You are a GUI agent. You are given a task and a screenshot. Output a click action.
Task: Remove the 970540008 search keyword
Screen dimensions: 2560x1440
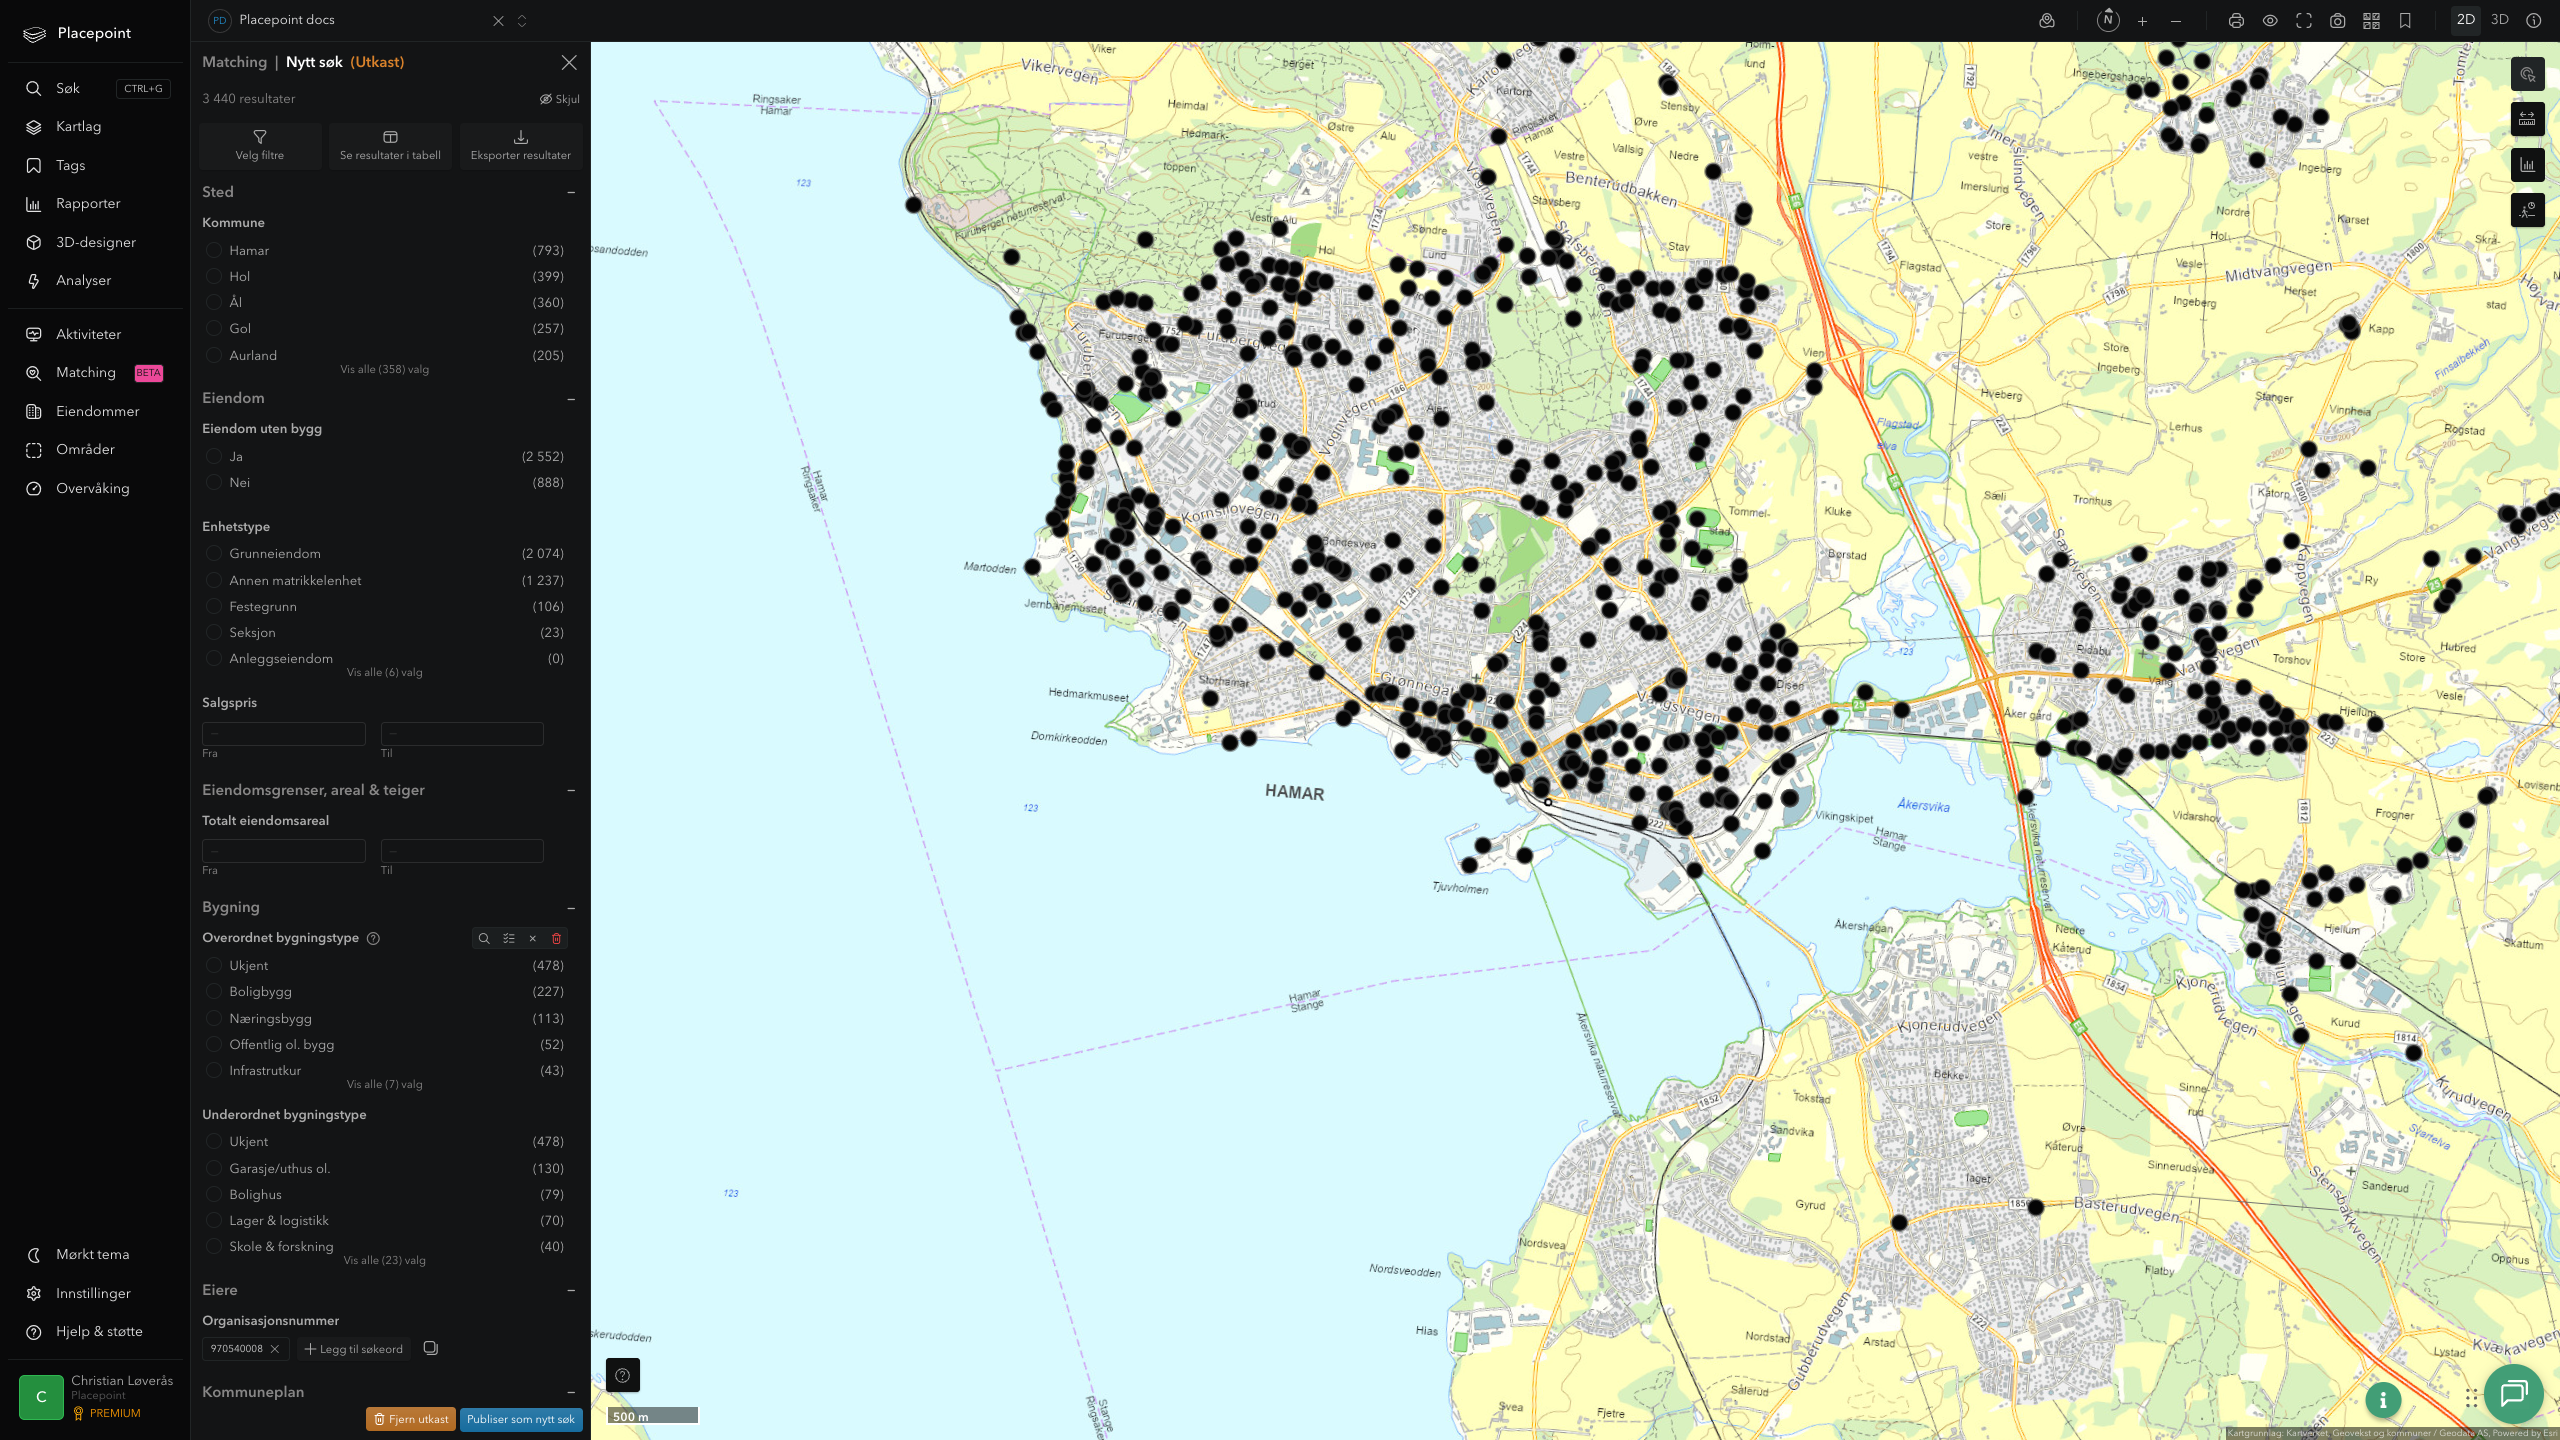pyautogui.click(x=275, y=1349)
